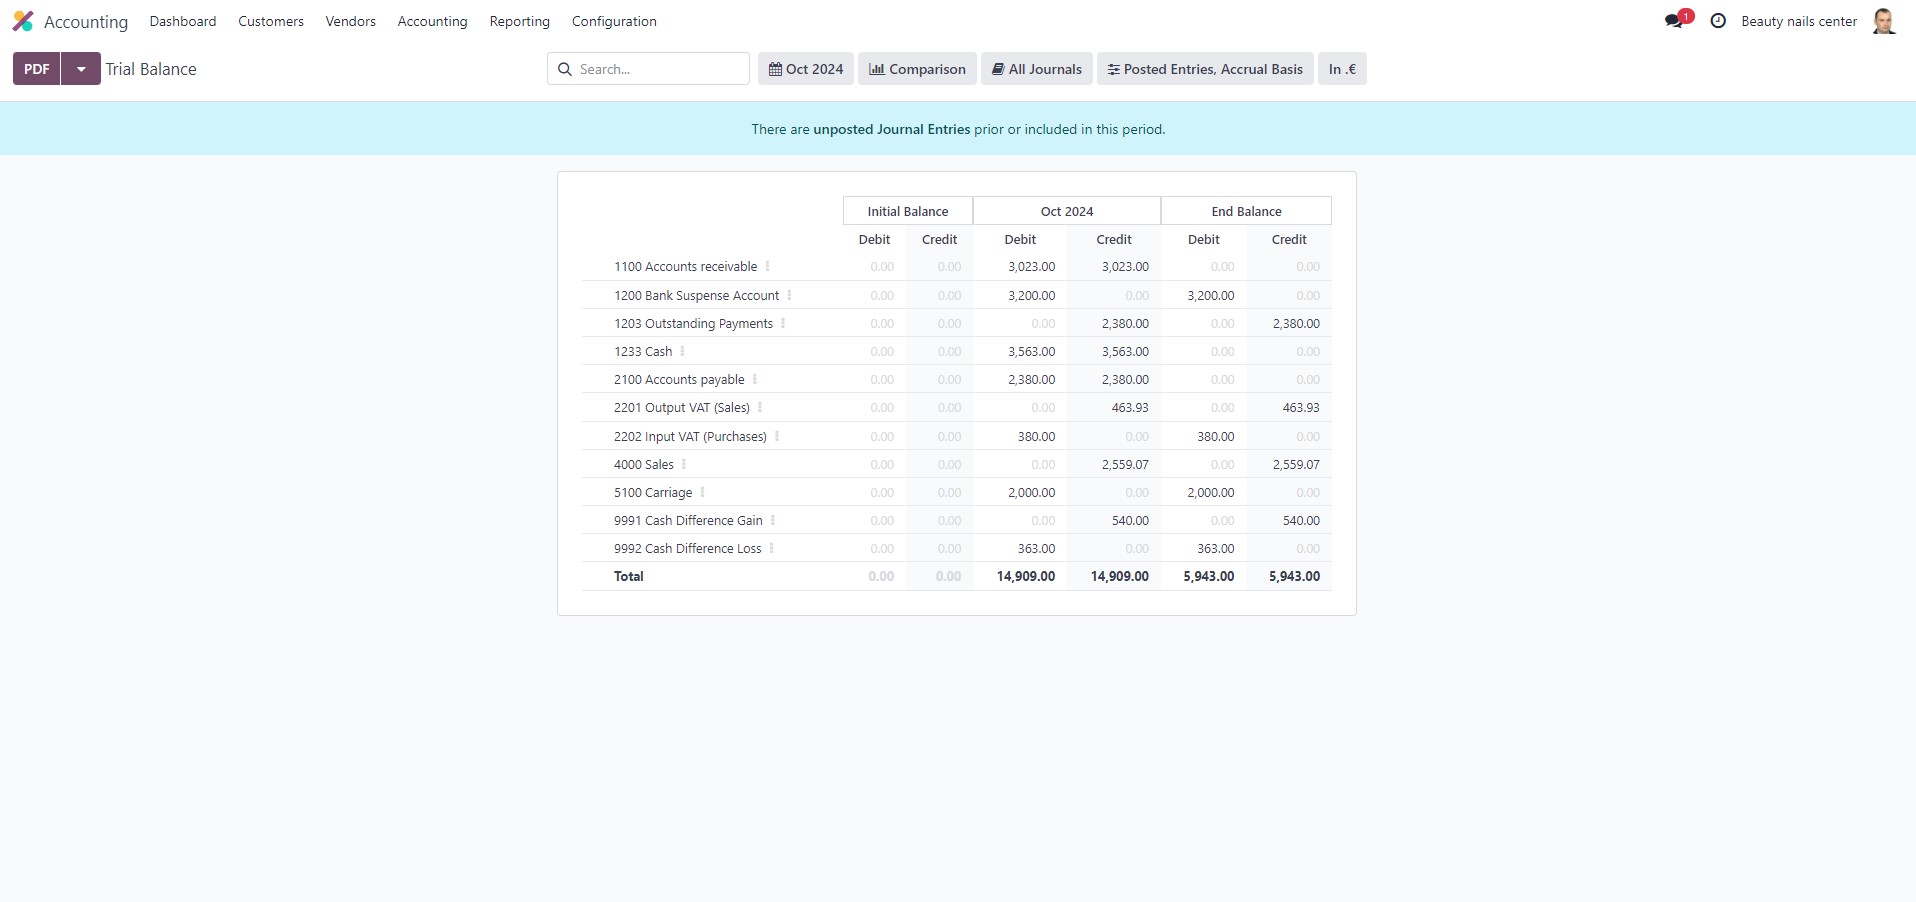The height and width of the screenshot is (902, 1916).
Task: Open the Oct 2024 date filter
Action: [805, 69]
